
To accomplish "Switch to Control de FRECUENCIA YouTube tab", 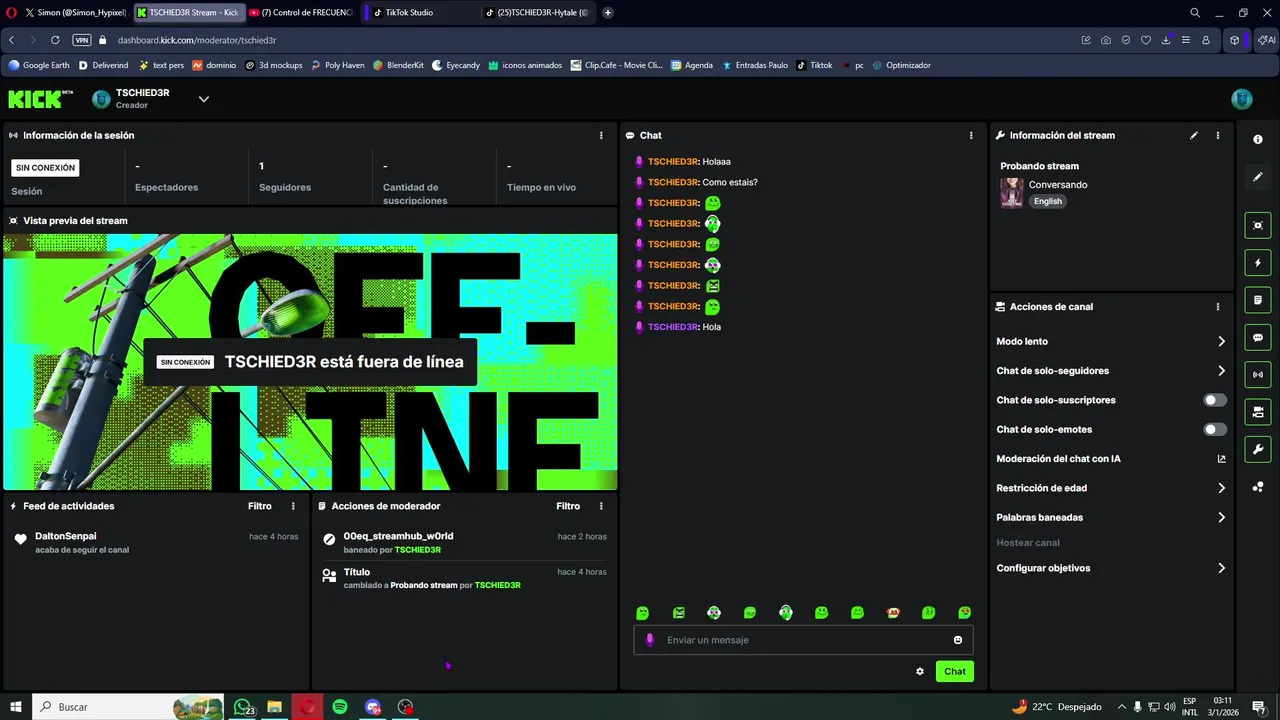I will click(301, 13).
